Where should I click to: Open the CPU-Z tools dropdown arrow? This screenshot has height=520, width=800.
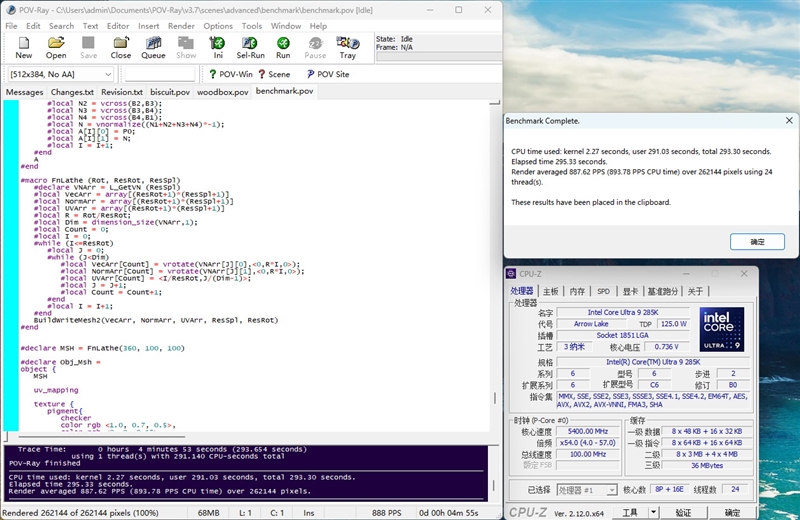tap(653, 512)
